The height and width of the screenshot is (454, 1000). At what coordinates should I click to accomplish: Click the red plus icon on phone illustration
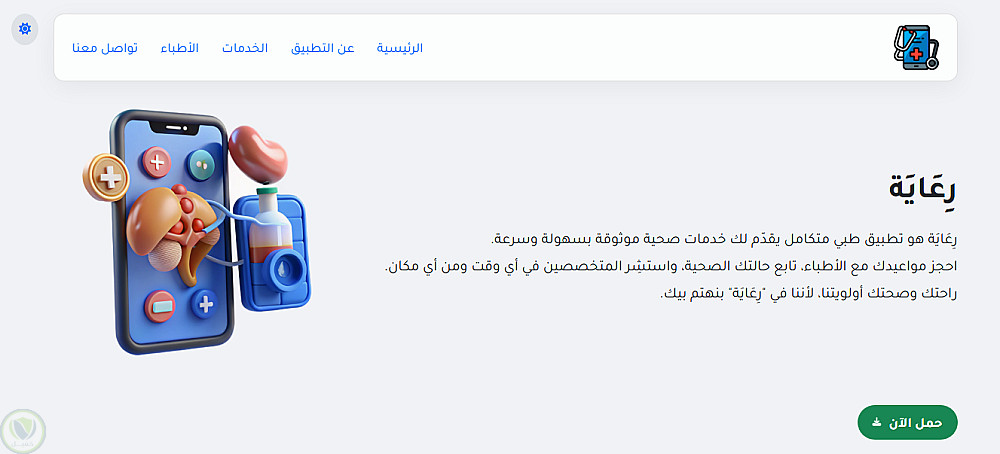pyautogui.click(x=156, y=162)
